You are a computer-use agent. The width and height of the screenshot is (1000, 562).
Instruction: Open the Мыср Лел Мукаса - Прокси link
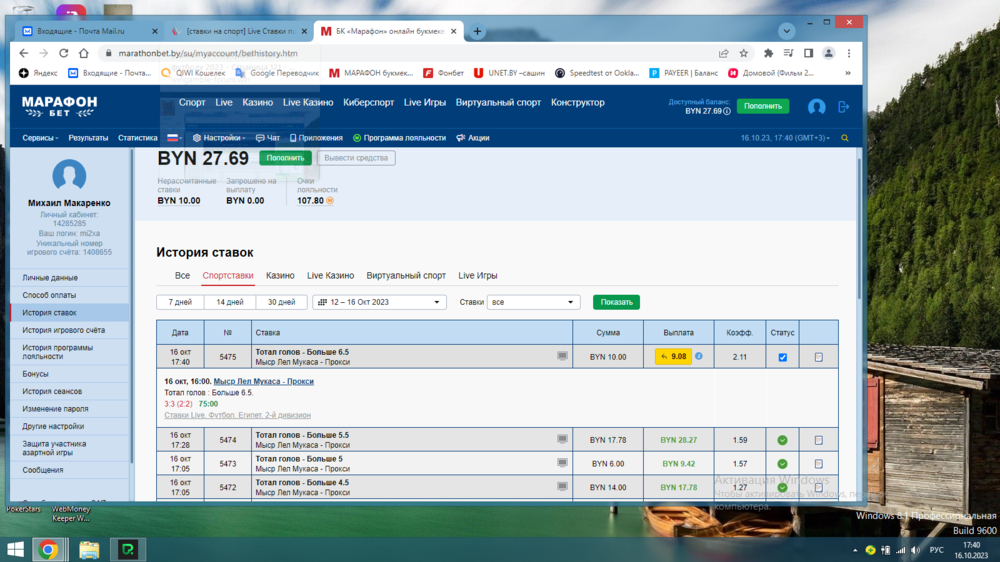pyautogui.click(x=263, y=381)
